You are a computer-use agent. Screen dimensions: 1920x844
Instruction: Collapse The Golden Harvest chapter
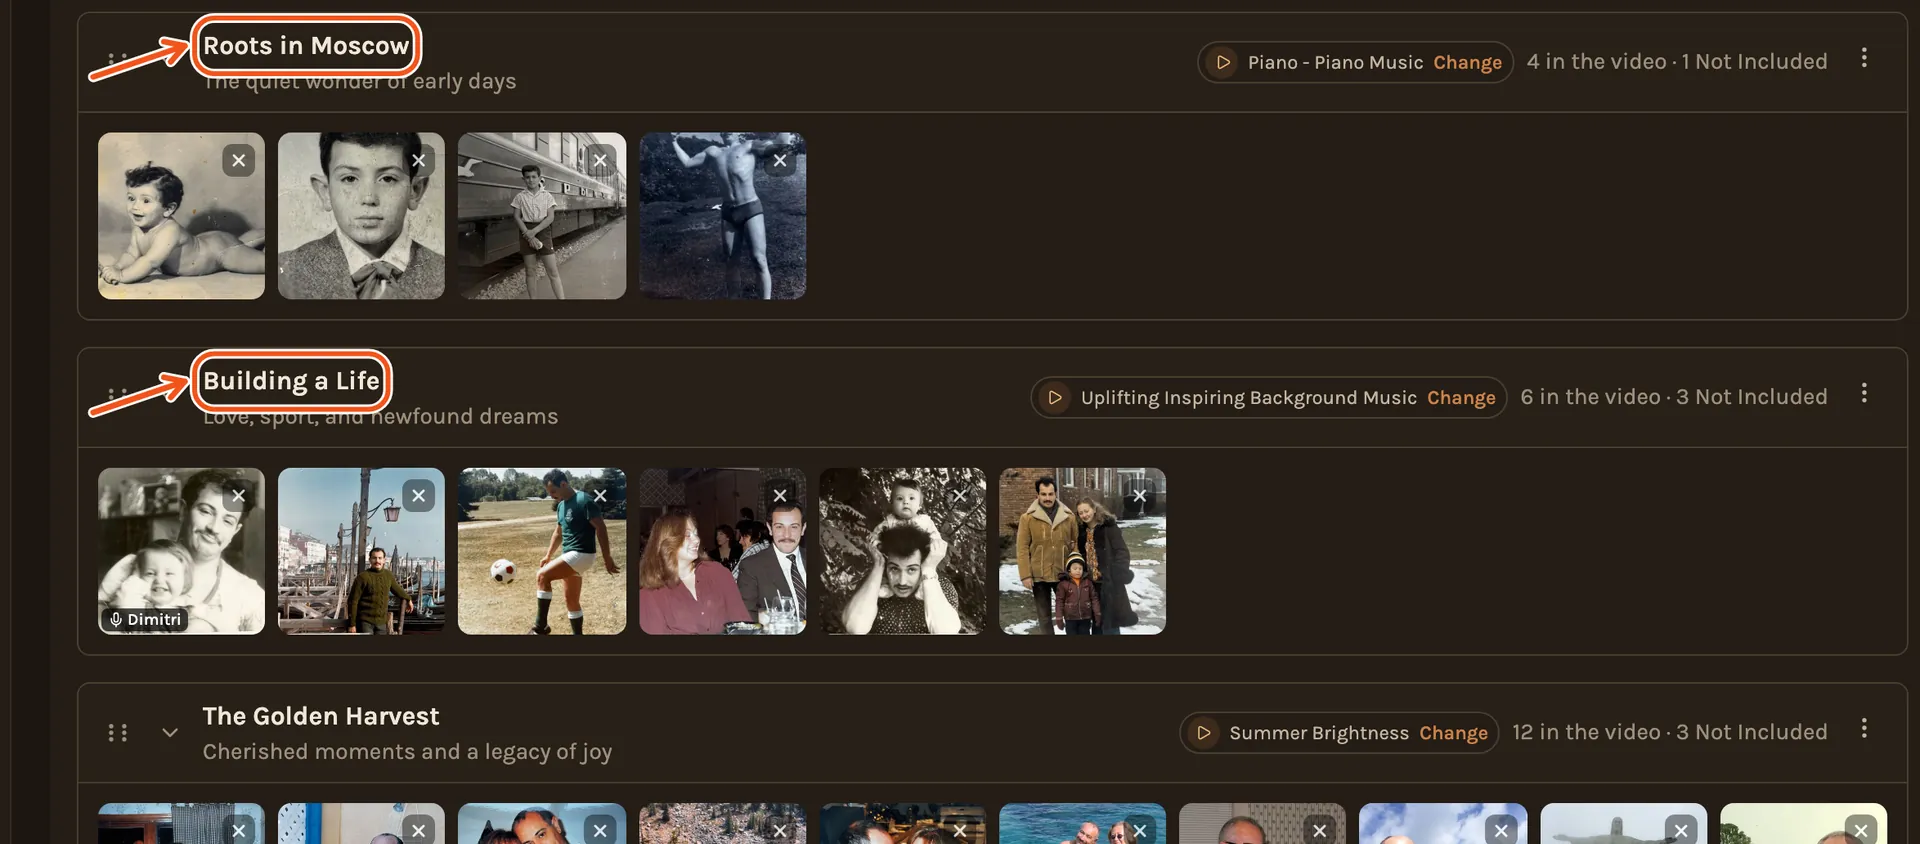tap(170, 733)
